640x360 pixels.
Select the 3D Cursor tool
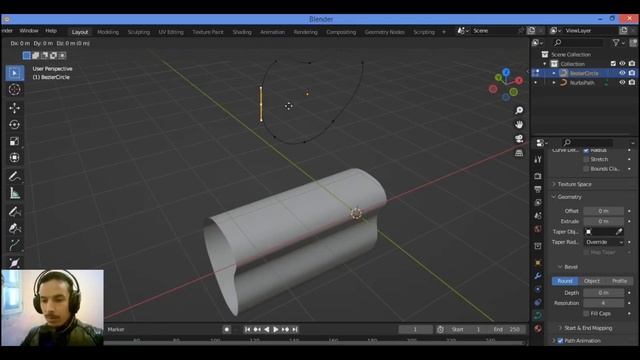tap(15, 89)
